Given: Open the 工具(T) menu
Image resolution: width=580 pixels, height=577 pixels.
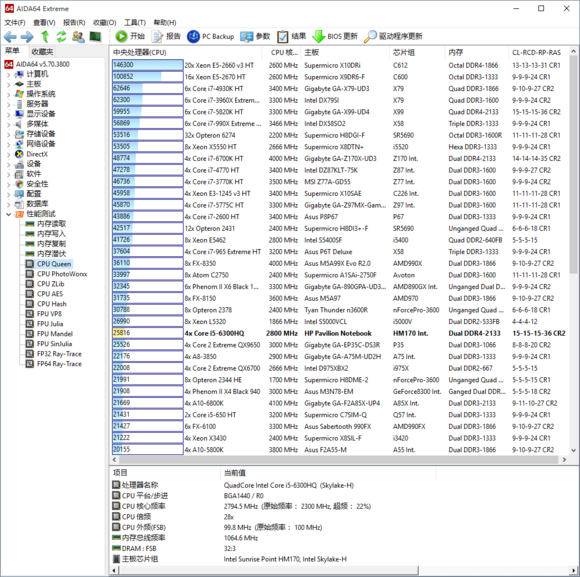Looking at the screenshot, I should [135, 23].
